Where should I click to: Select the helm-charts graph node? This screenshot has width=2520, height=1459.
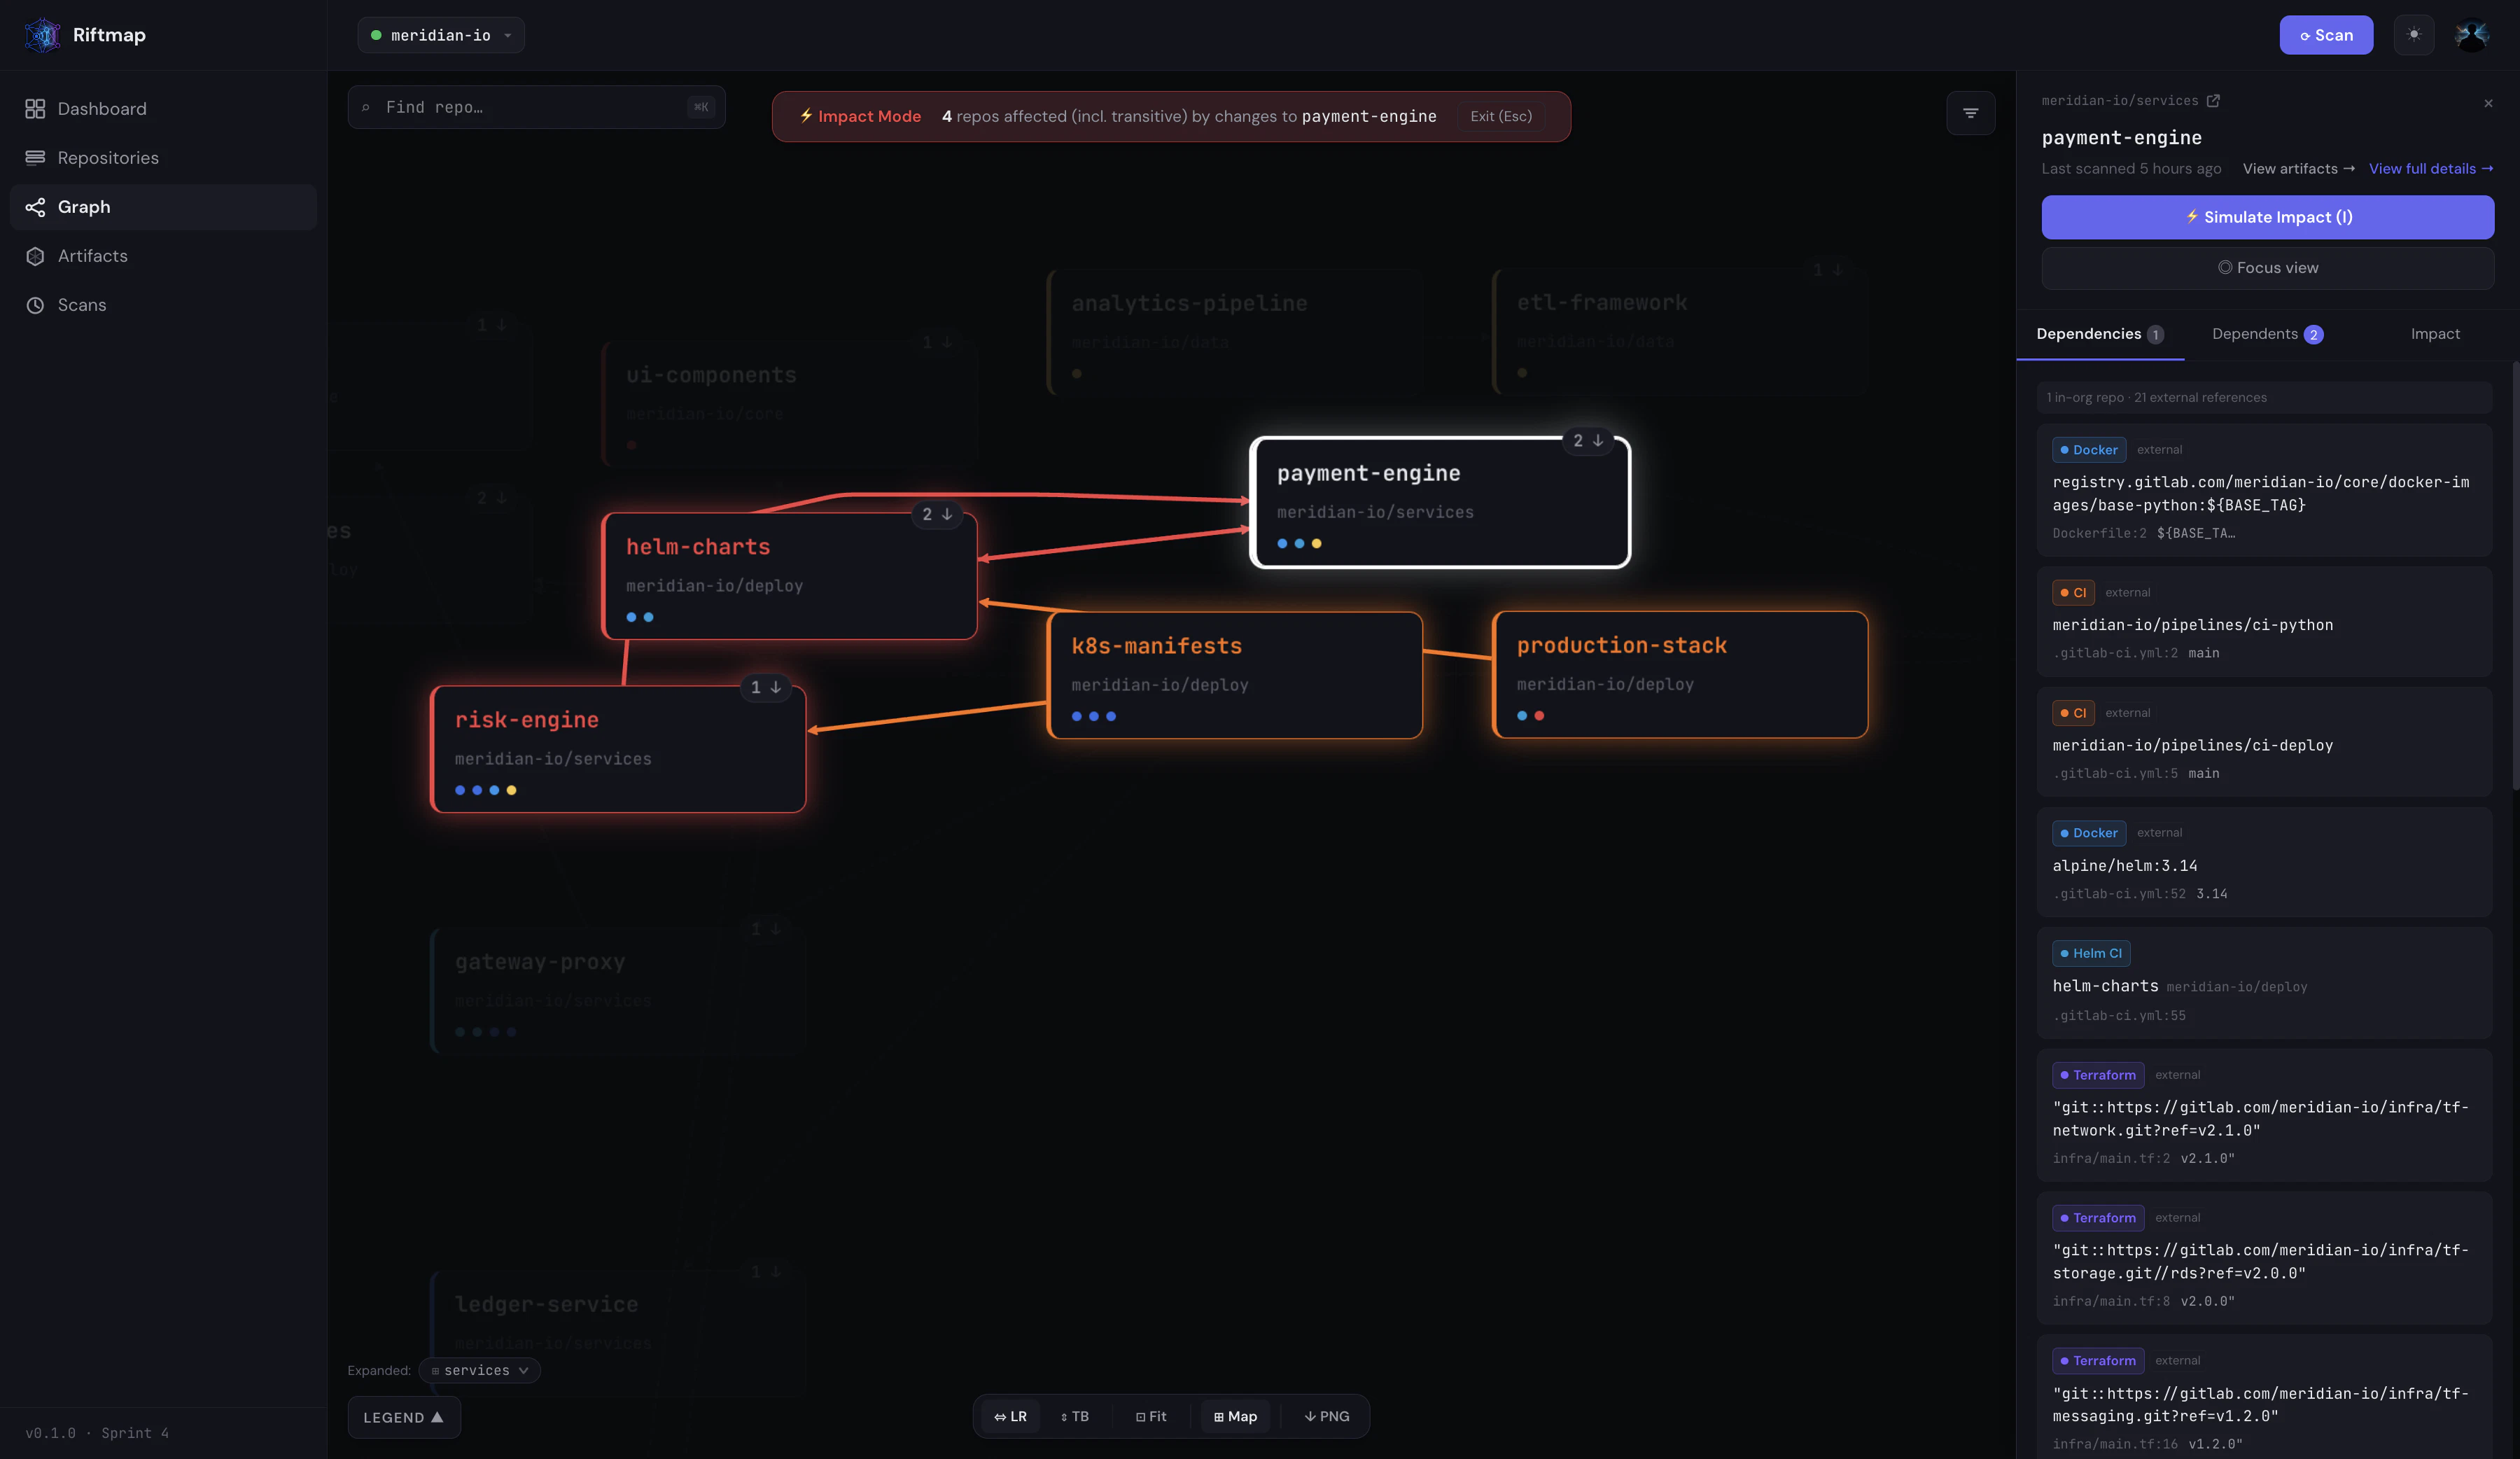[789, 577]
